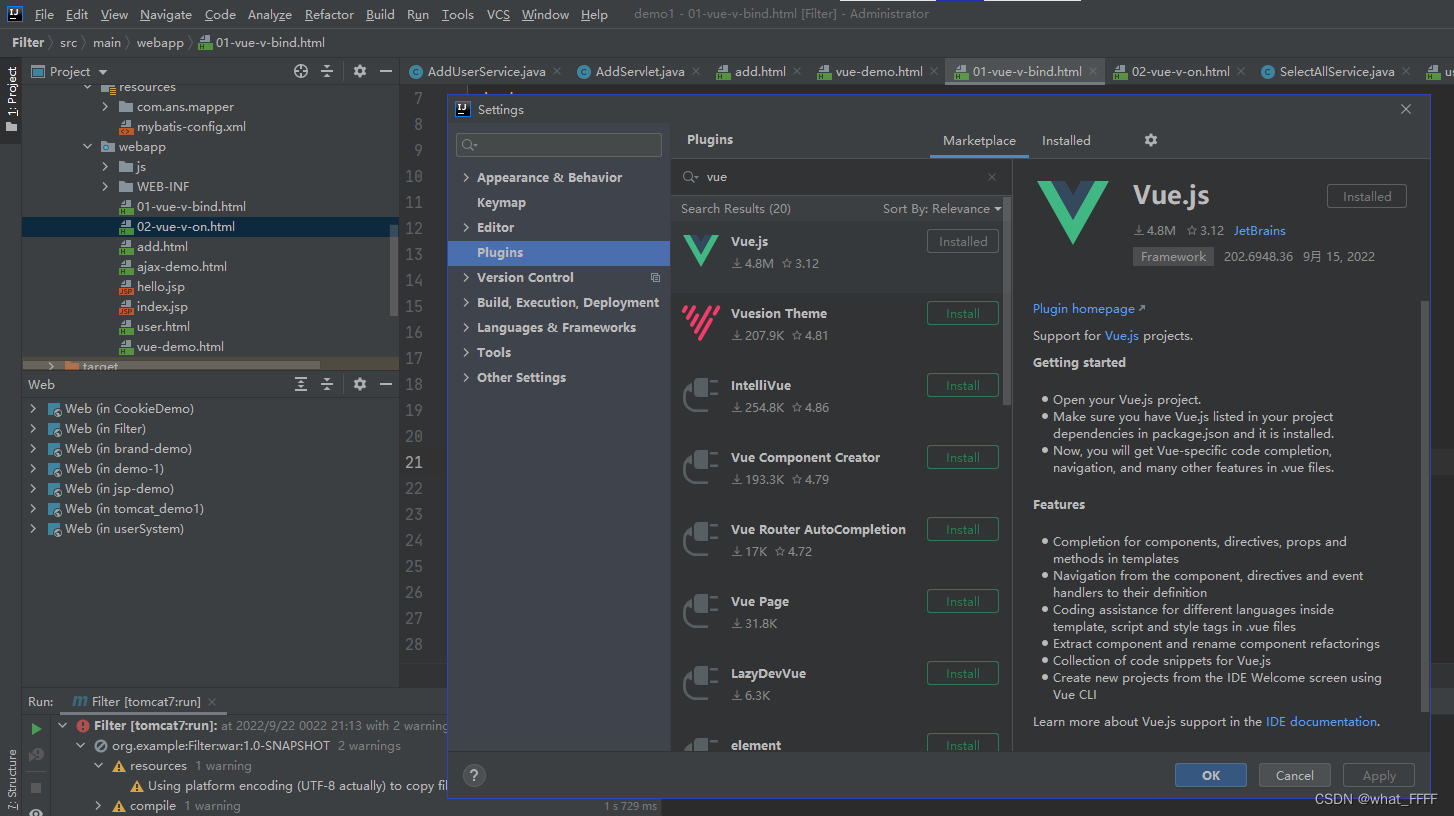
Task: Expand Web (in userSystem) node
Action: pyautogui.click(x=33, y=529)
